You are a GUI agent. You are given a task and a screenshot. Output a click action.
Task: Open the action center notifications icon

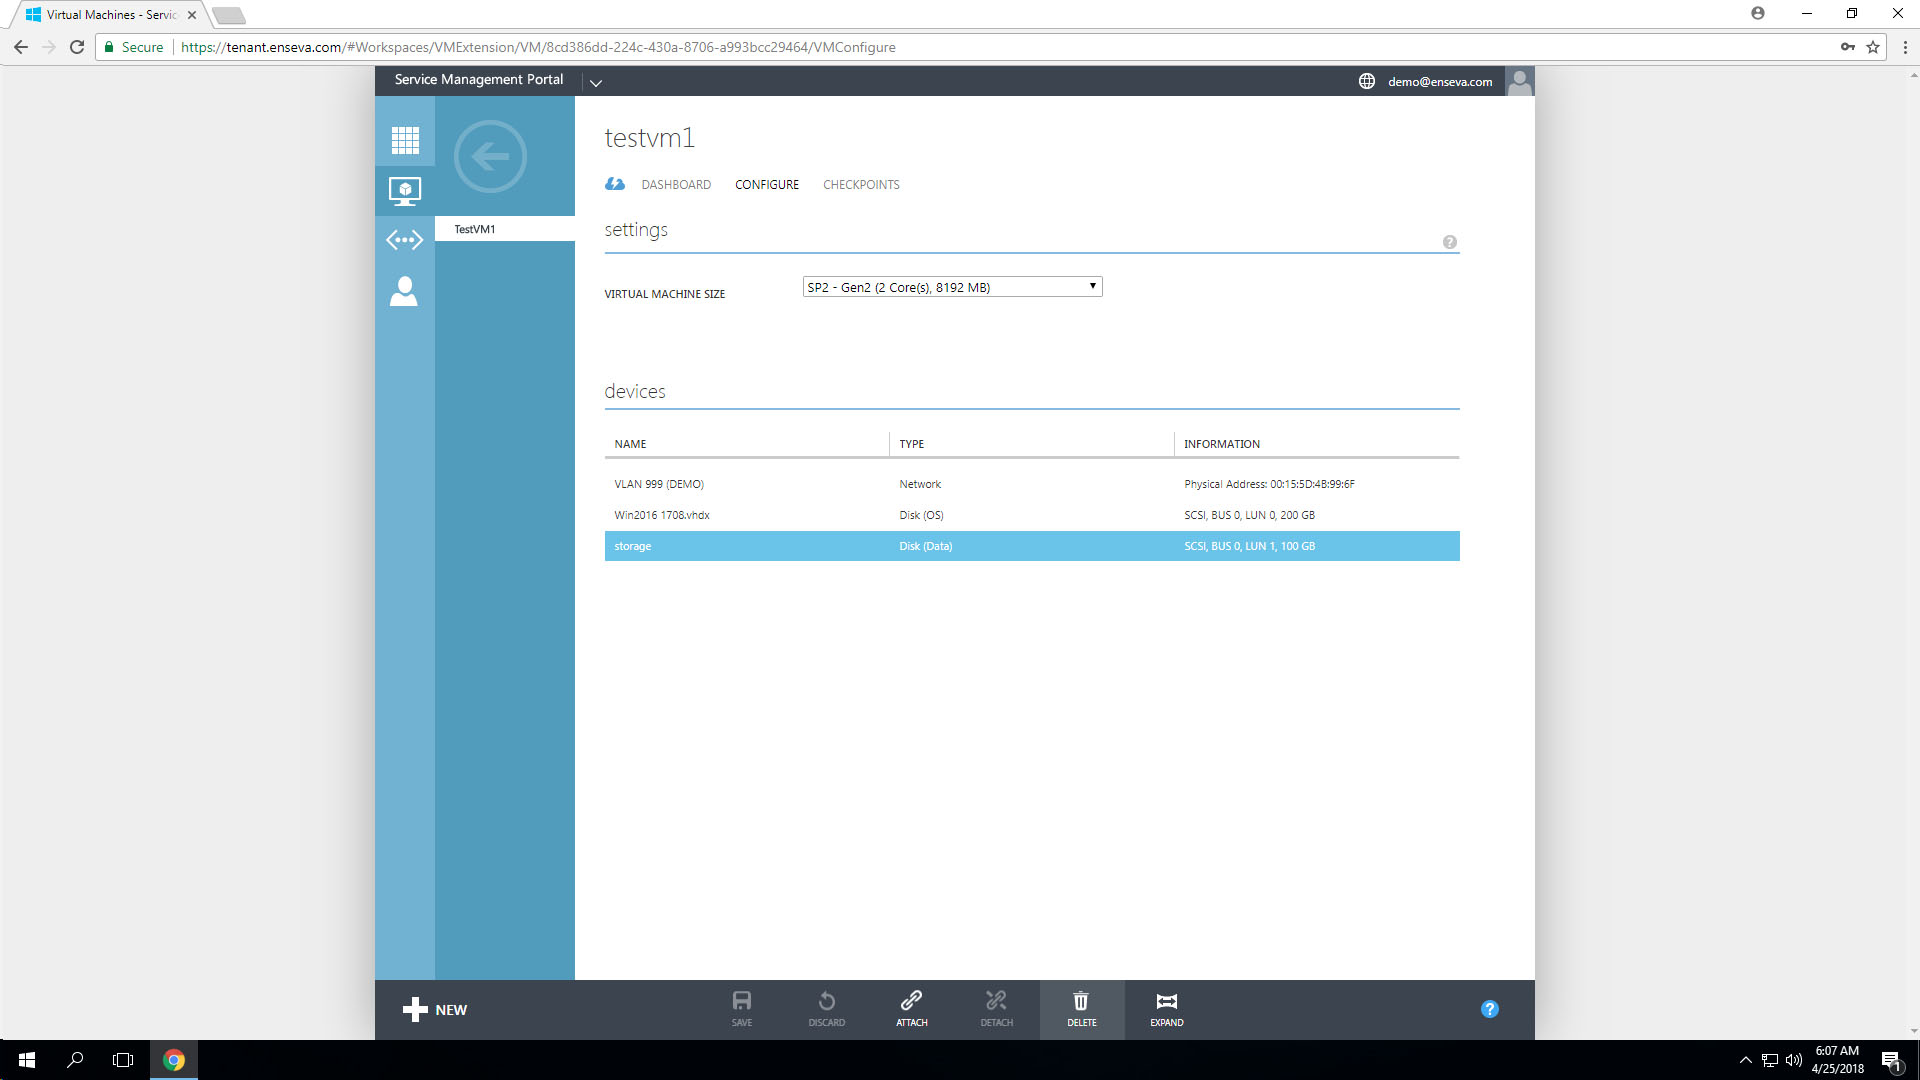[1891, 1060]
